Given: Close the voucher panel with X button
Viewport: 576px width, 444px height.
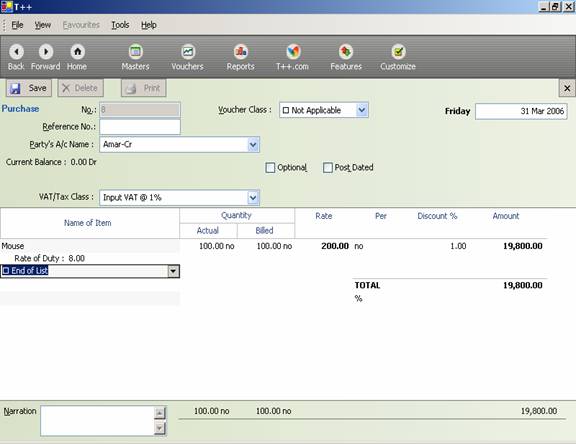Looking at the screenshot, I should point(567,88).
